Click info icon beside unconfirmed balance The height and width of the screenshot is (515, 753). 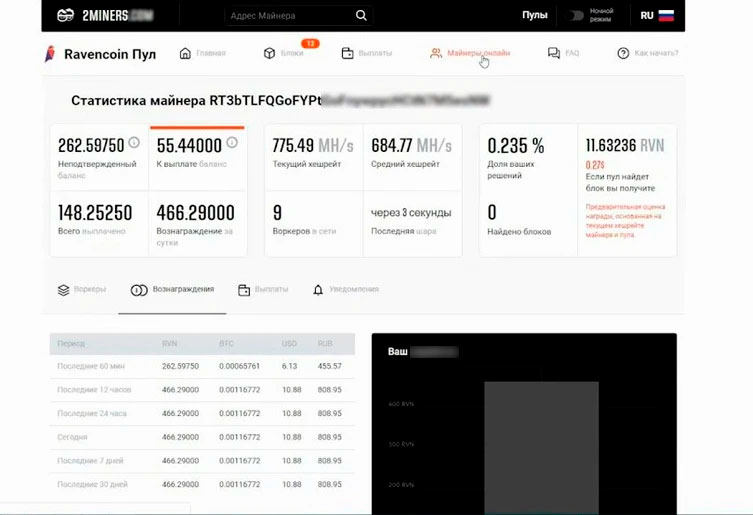coord(134,143)
